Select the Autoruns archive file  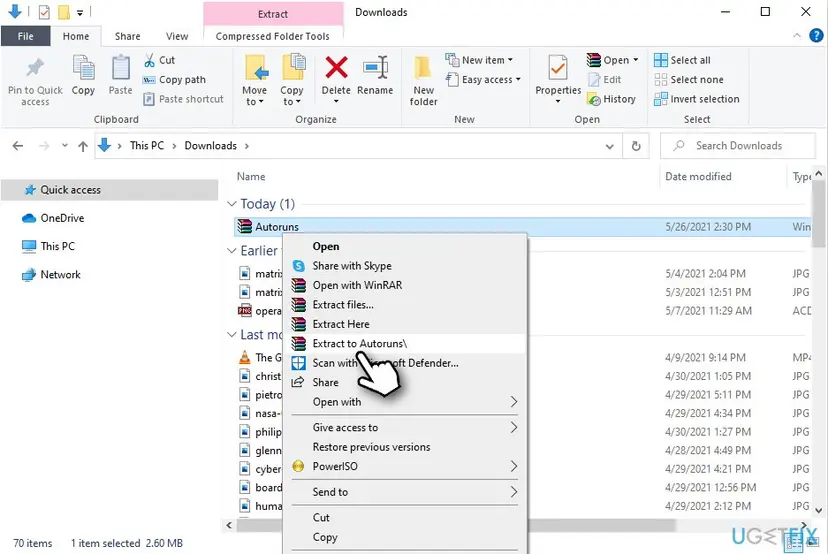522,227
